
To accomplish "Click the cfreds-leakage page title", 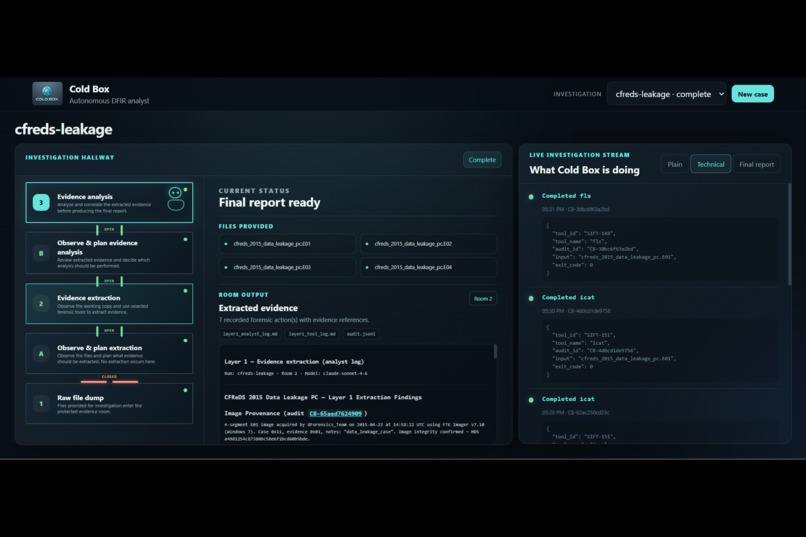I will [64, 129].
